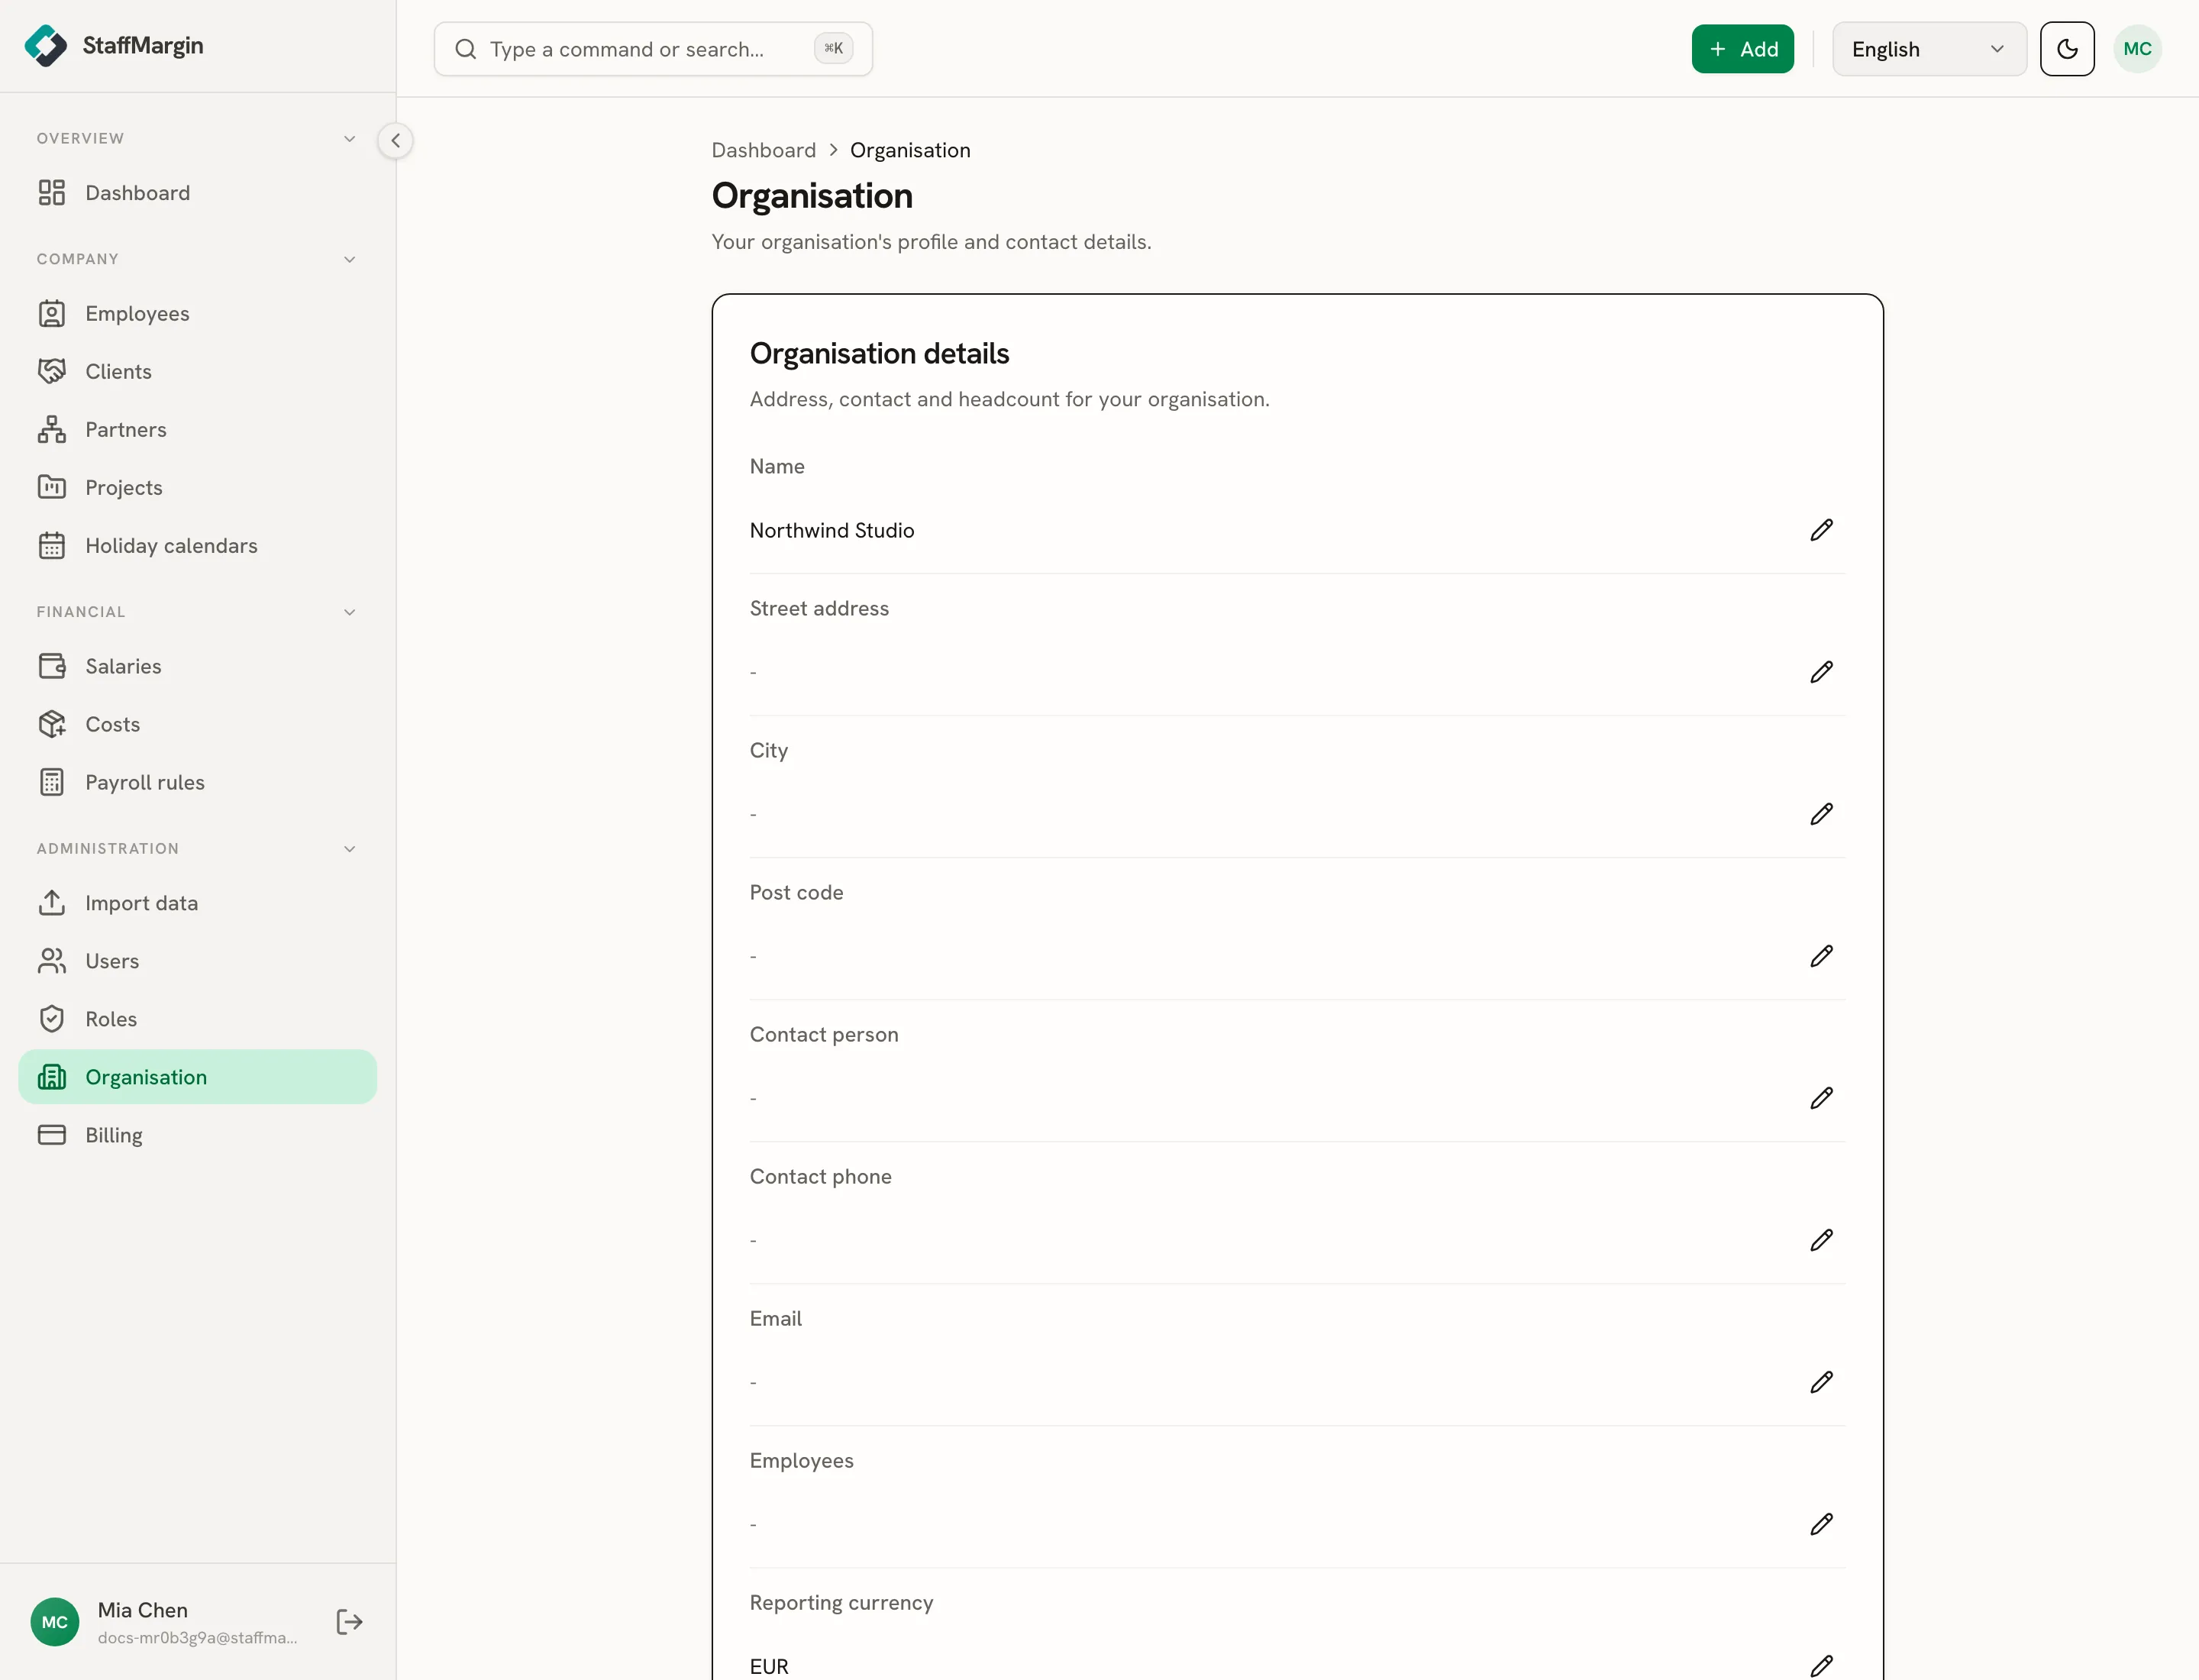Toggle dark mode with the moon button
Screen dimensions: 2199x1680
(x=2067, y=49)
